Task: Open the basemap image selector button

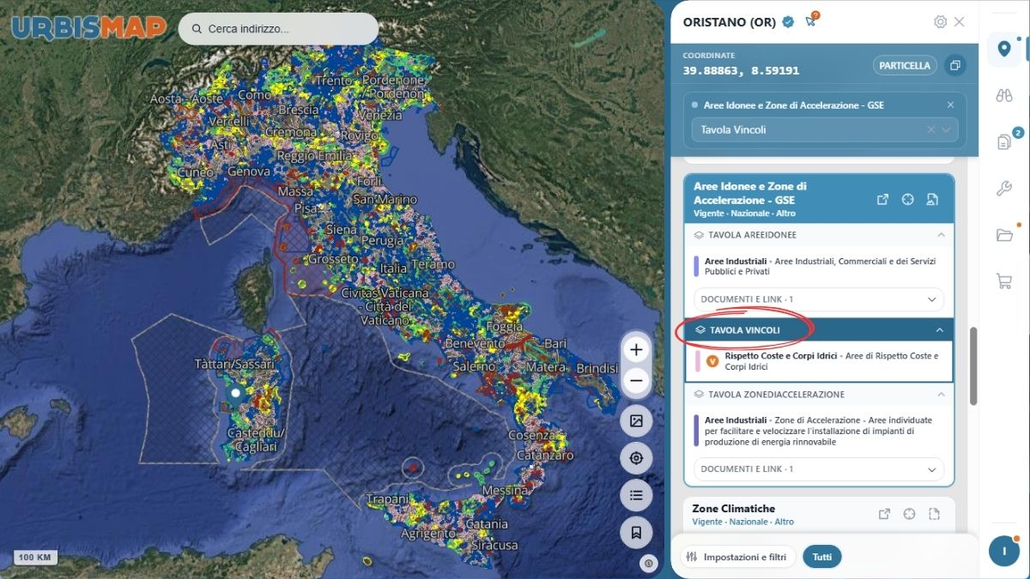Action: [636, 421]
